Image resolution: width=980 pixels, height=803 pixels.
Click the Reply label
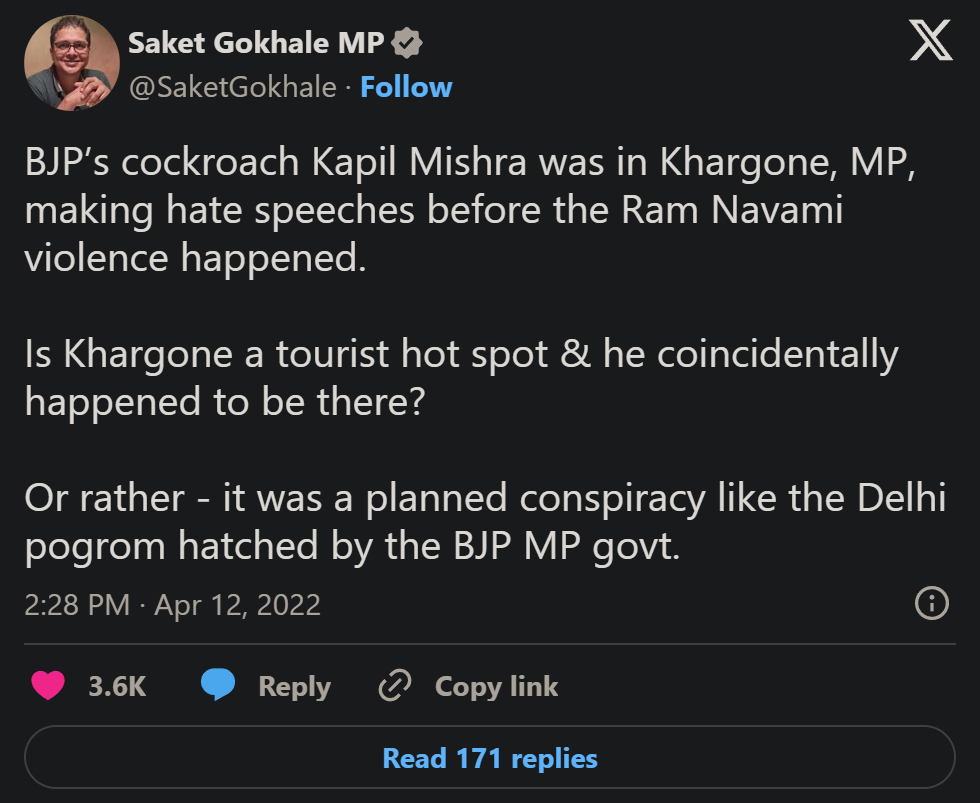click(294, 686)
